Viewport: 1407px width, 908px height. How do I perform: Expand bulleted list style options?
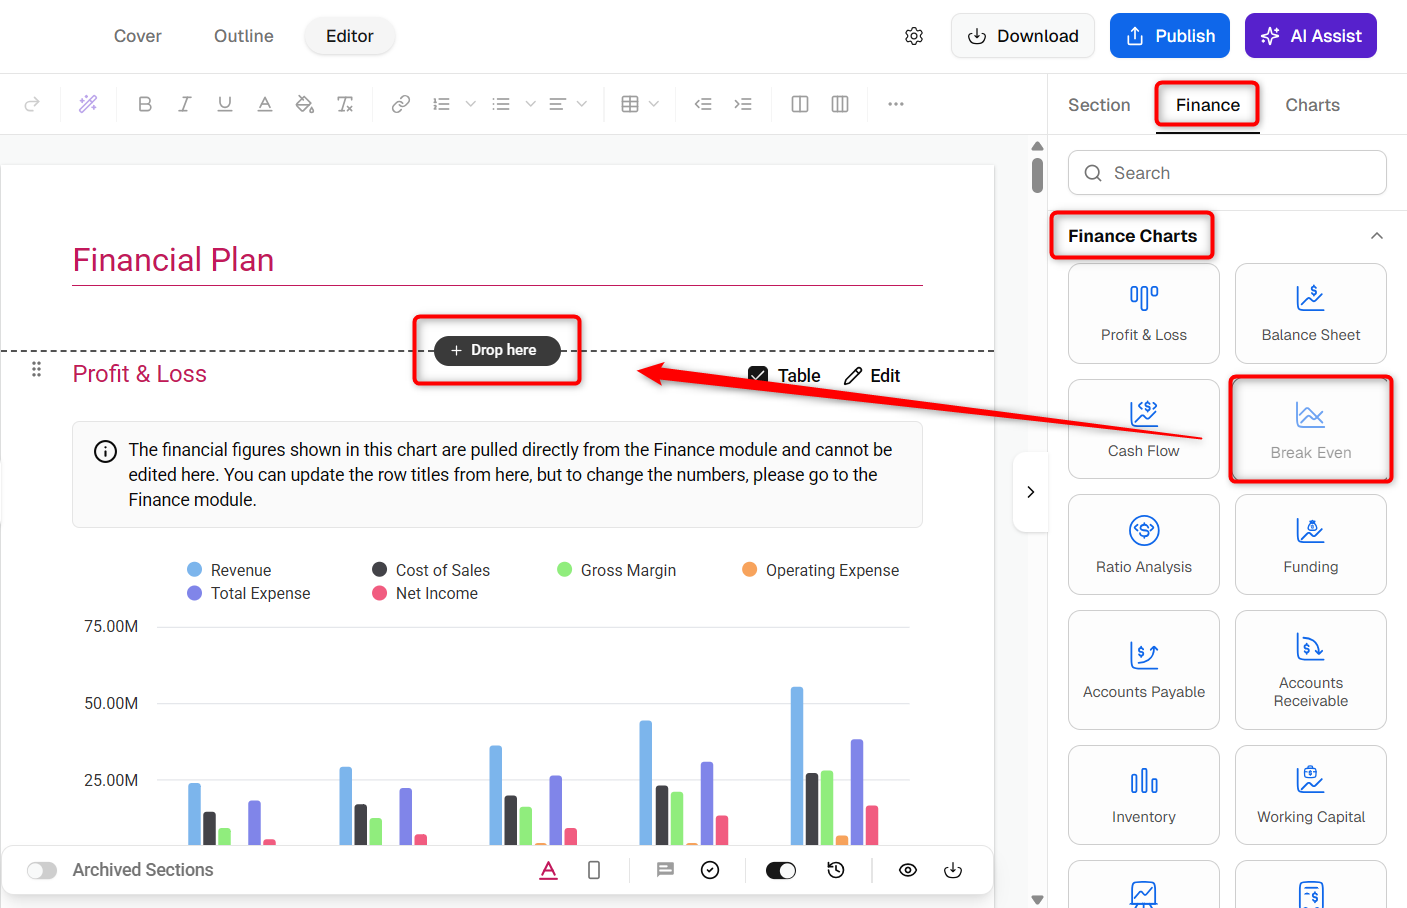click(530, 104)
